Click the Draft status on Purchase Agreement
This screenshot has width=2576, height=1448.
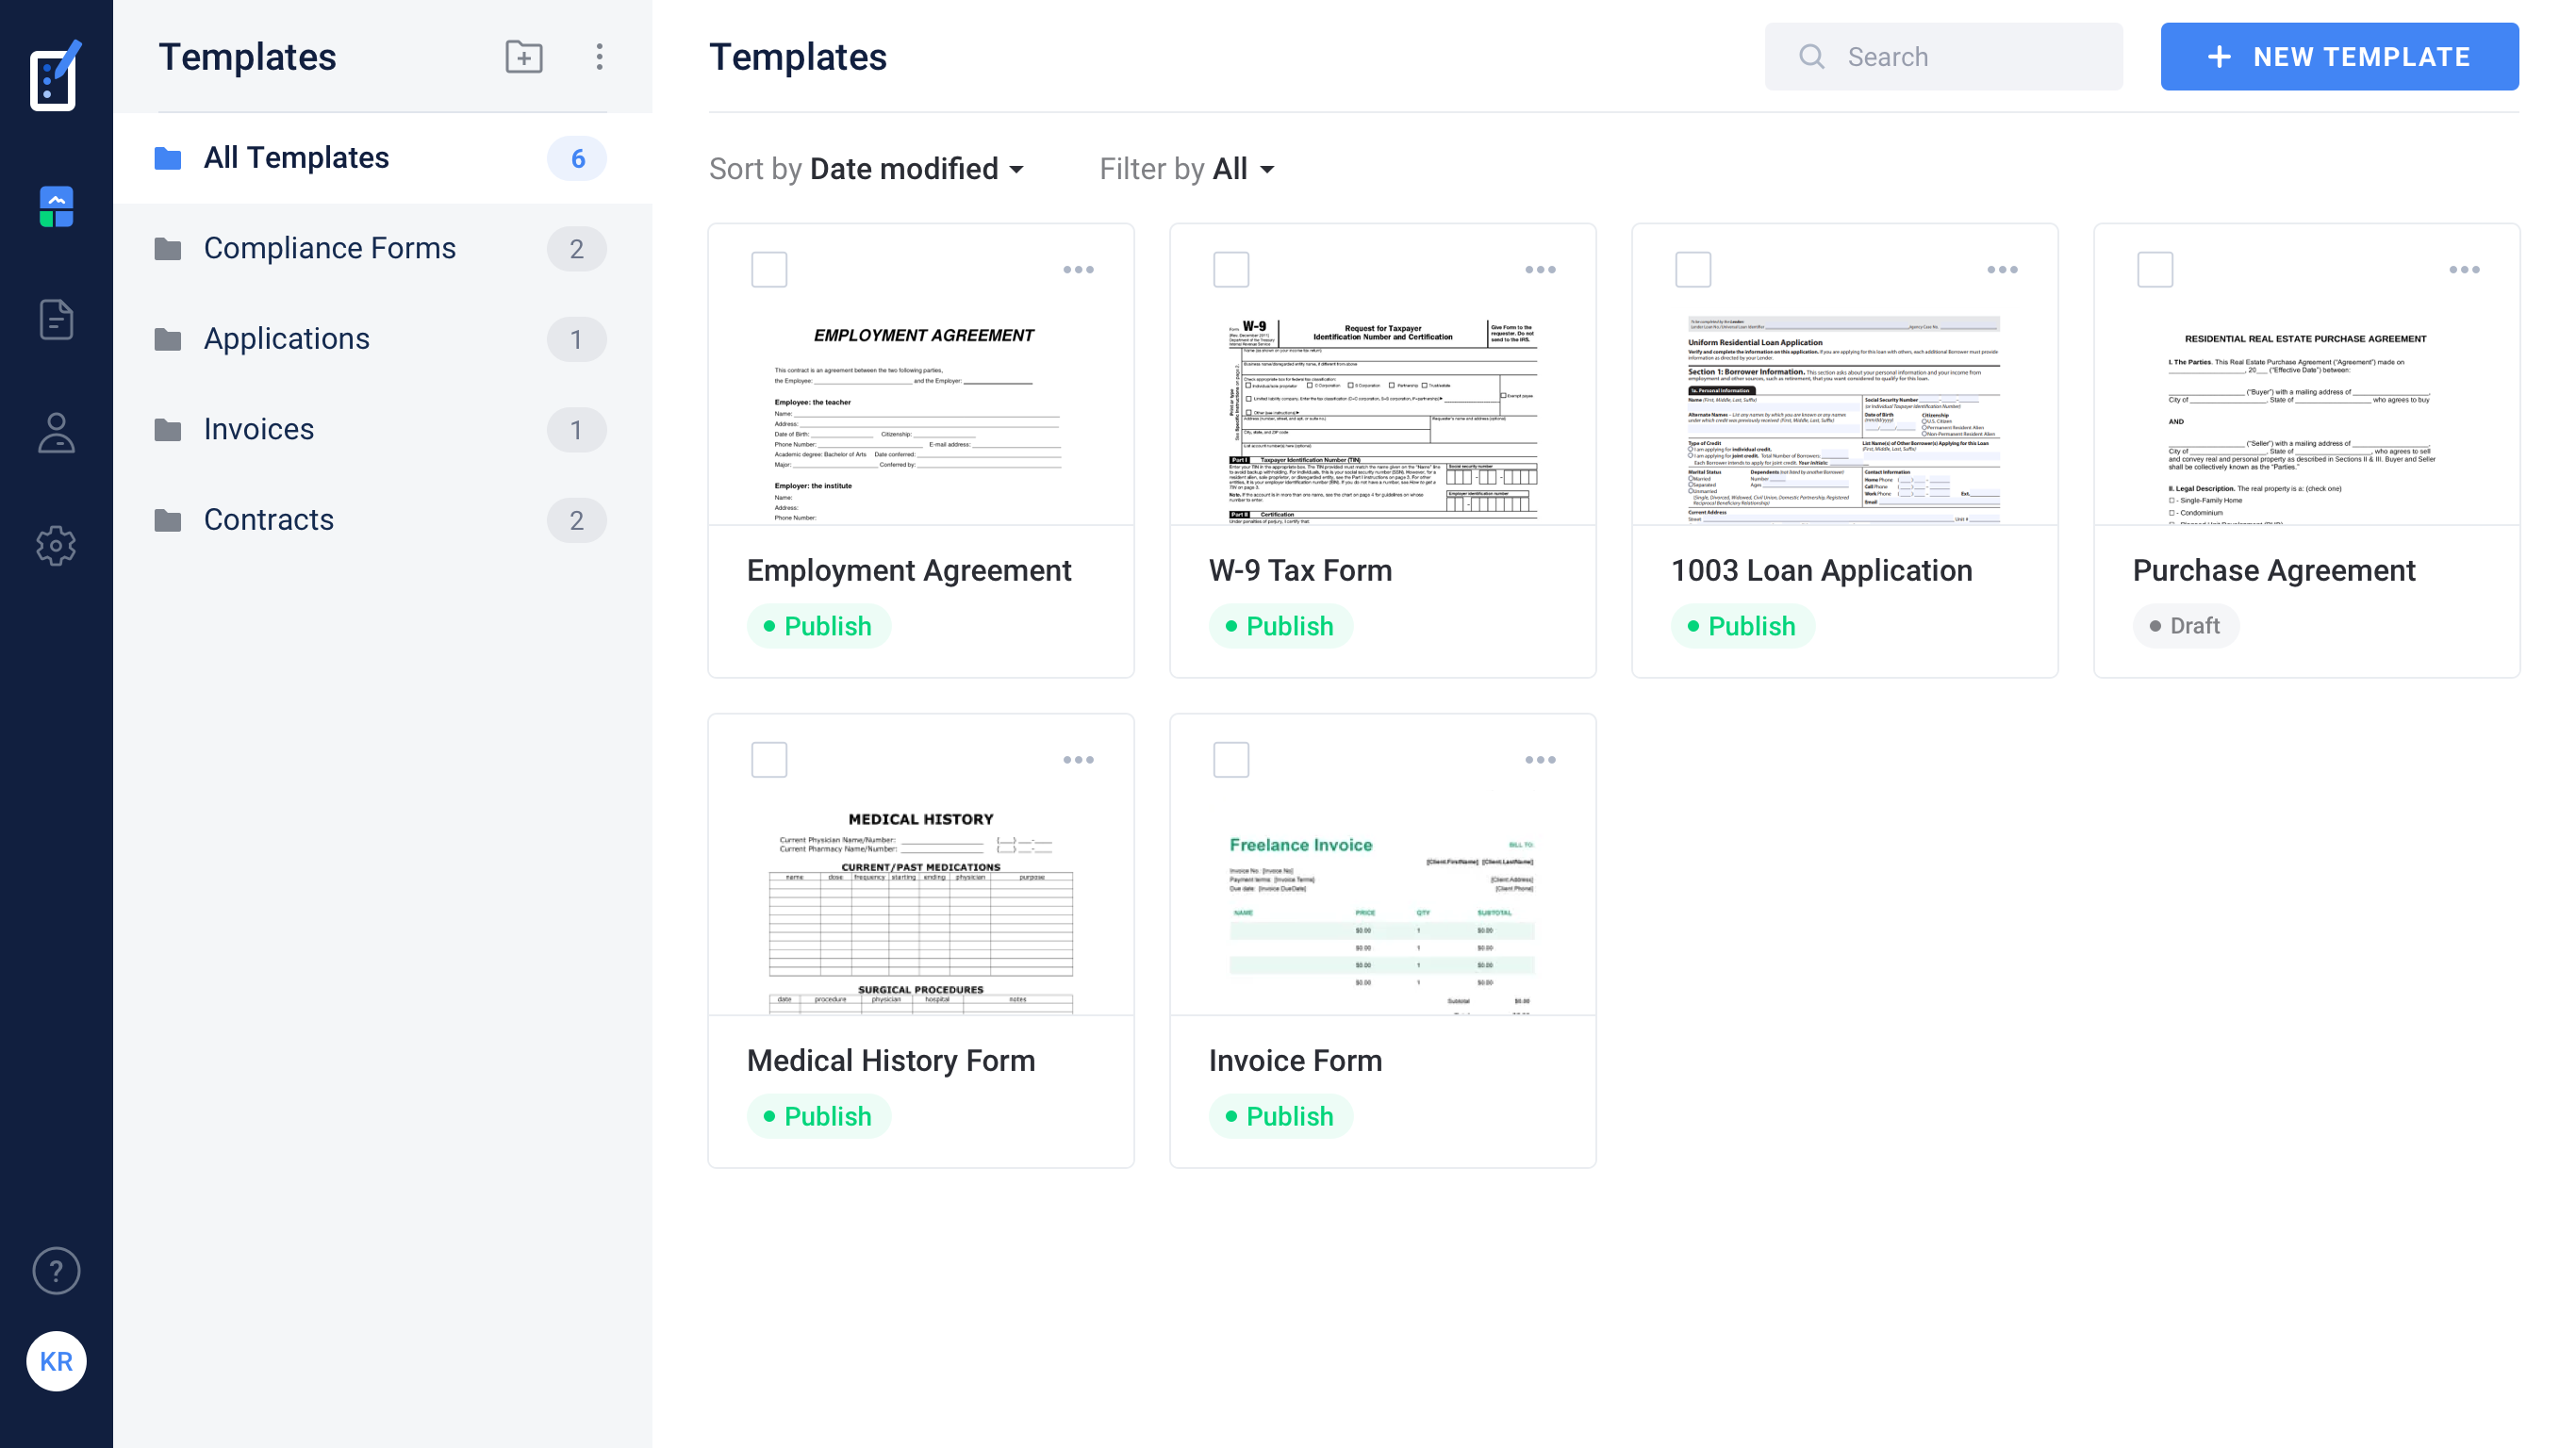pos(2186,625)
